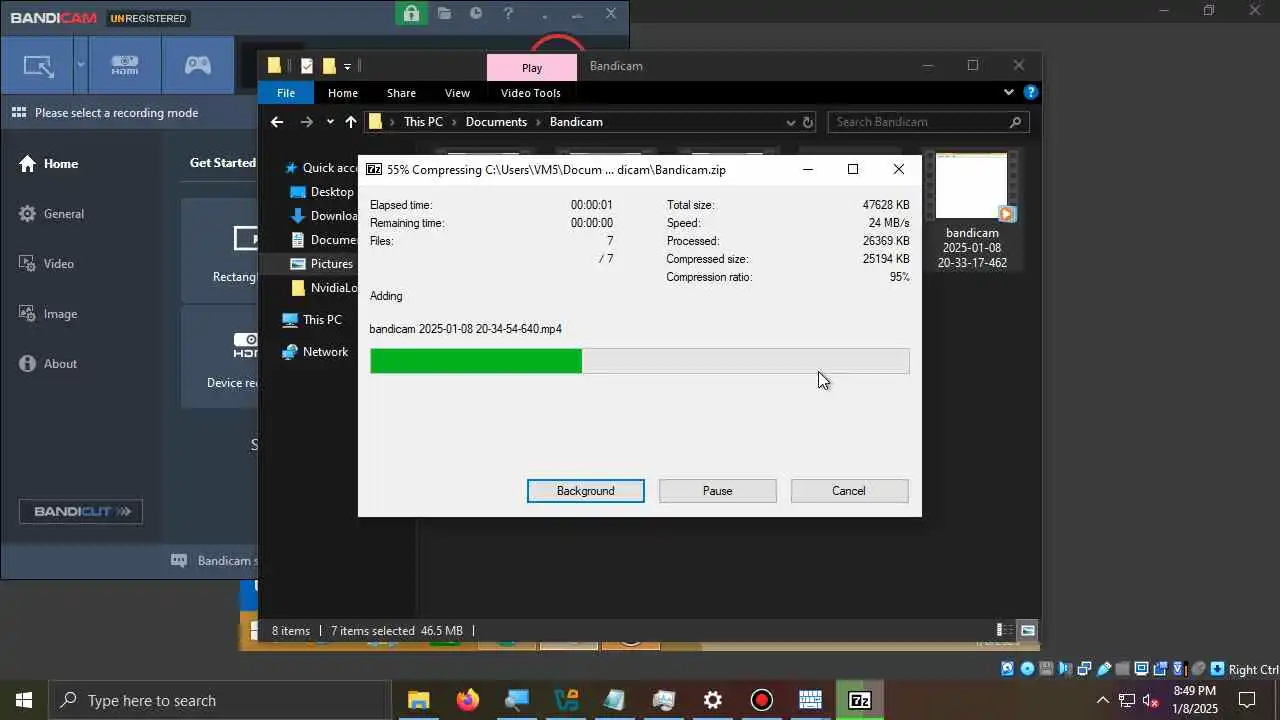Open recent locations dropdown in Explorer
This screenshot has width=1280, height=720.
coord(330,122)
